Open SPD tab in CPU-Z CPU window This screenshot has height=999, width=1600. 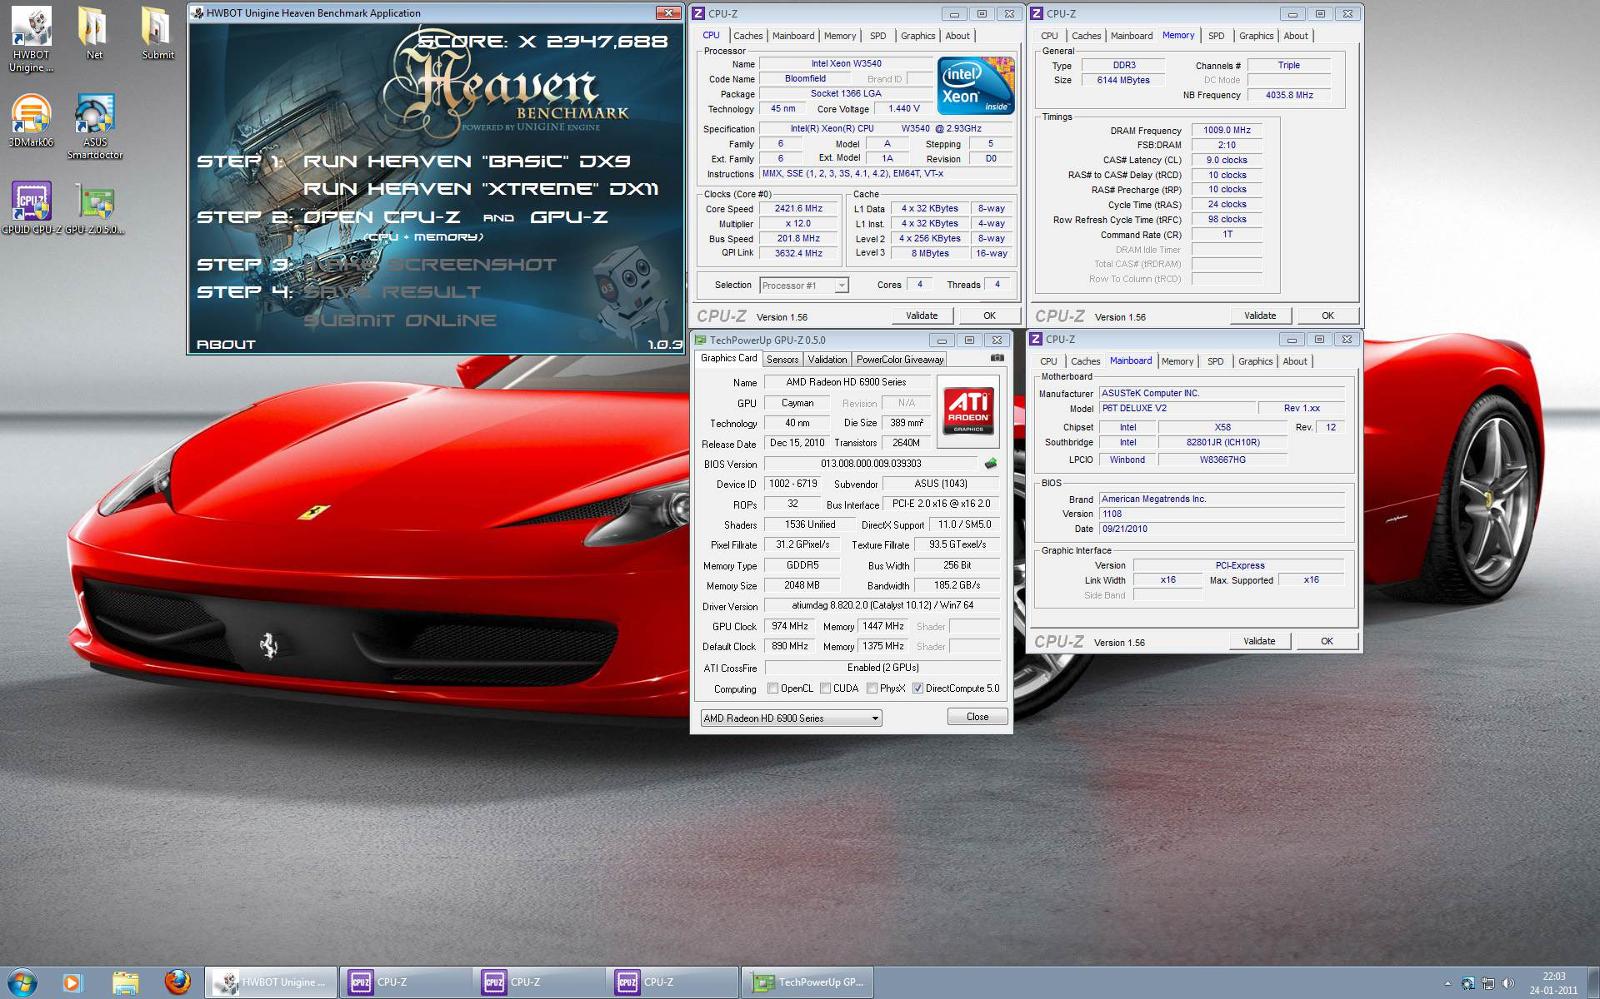878,35
